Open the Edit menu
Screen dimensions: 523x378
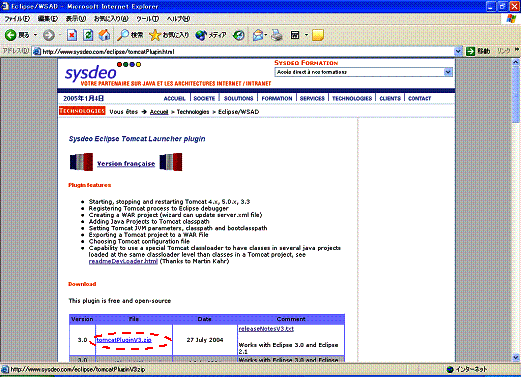(x=47, y=19)
